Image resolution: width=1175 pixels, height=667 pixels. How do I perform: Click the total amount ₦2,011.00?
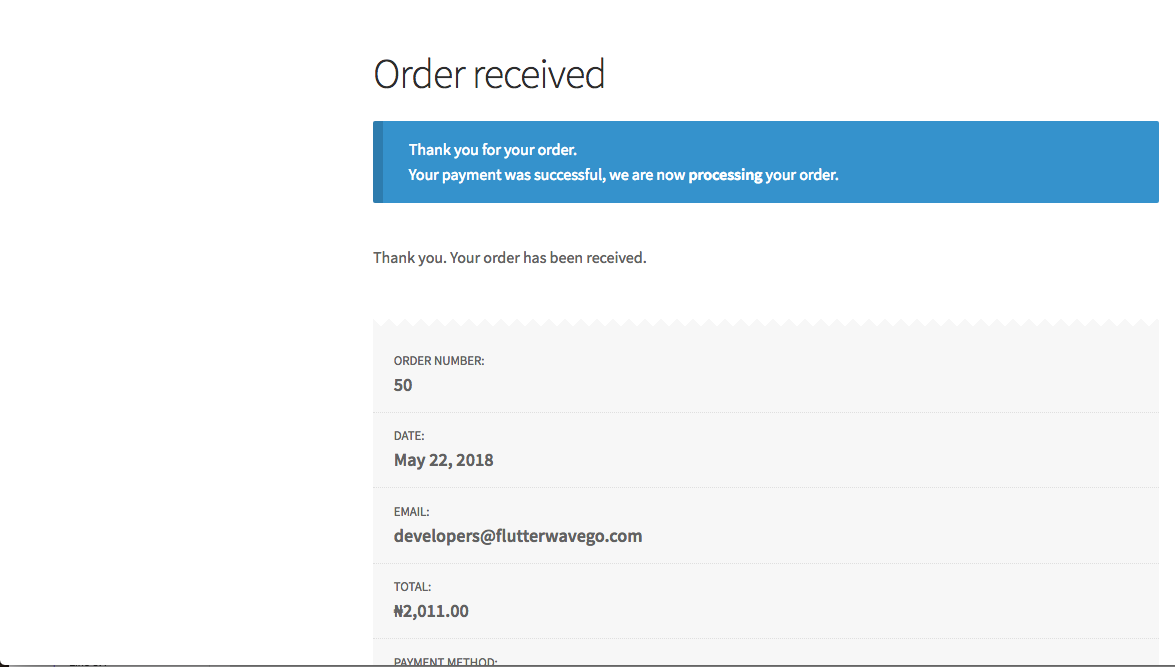[431, 612]
